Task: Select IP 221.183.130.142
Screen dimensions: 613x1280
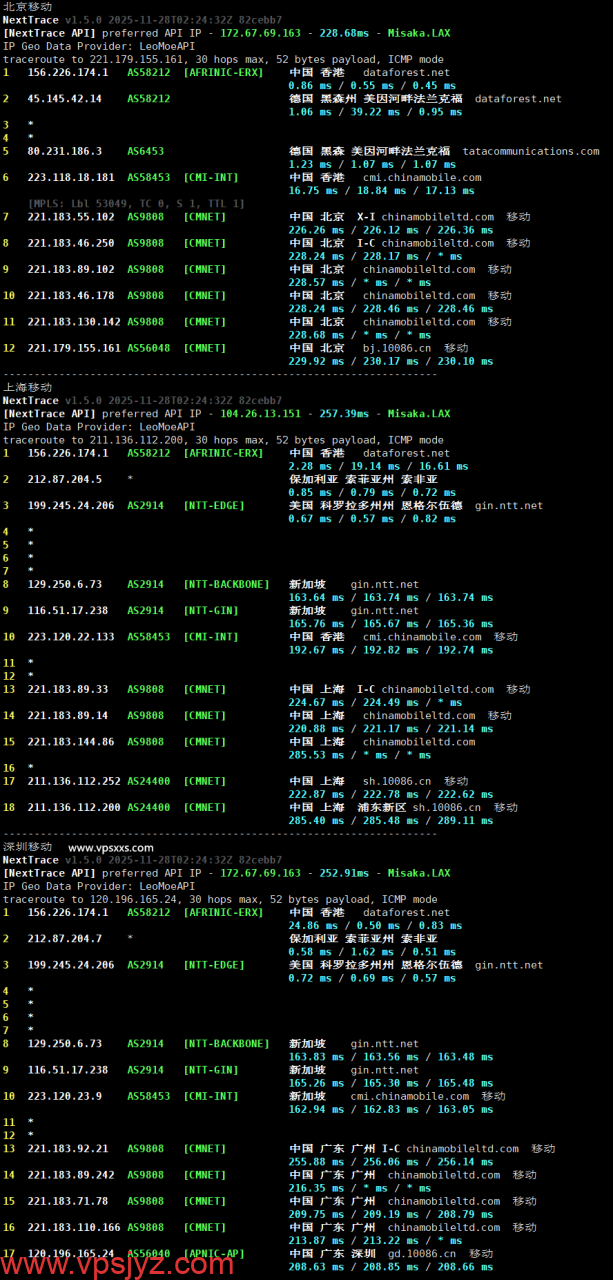Action: click(74, 321)
